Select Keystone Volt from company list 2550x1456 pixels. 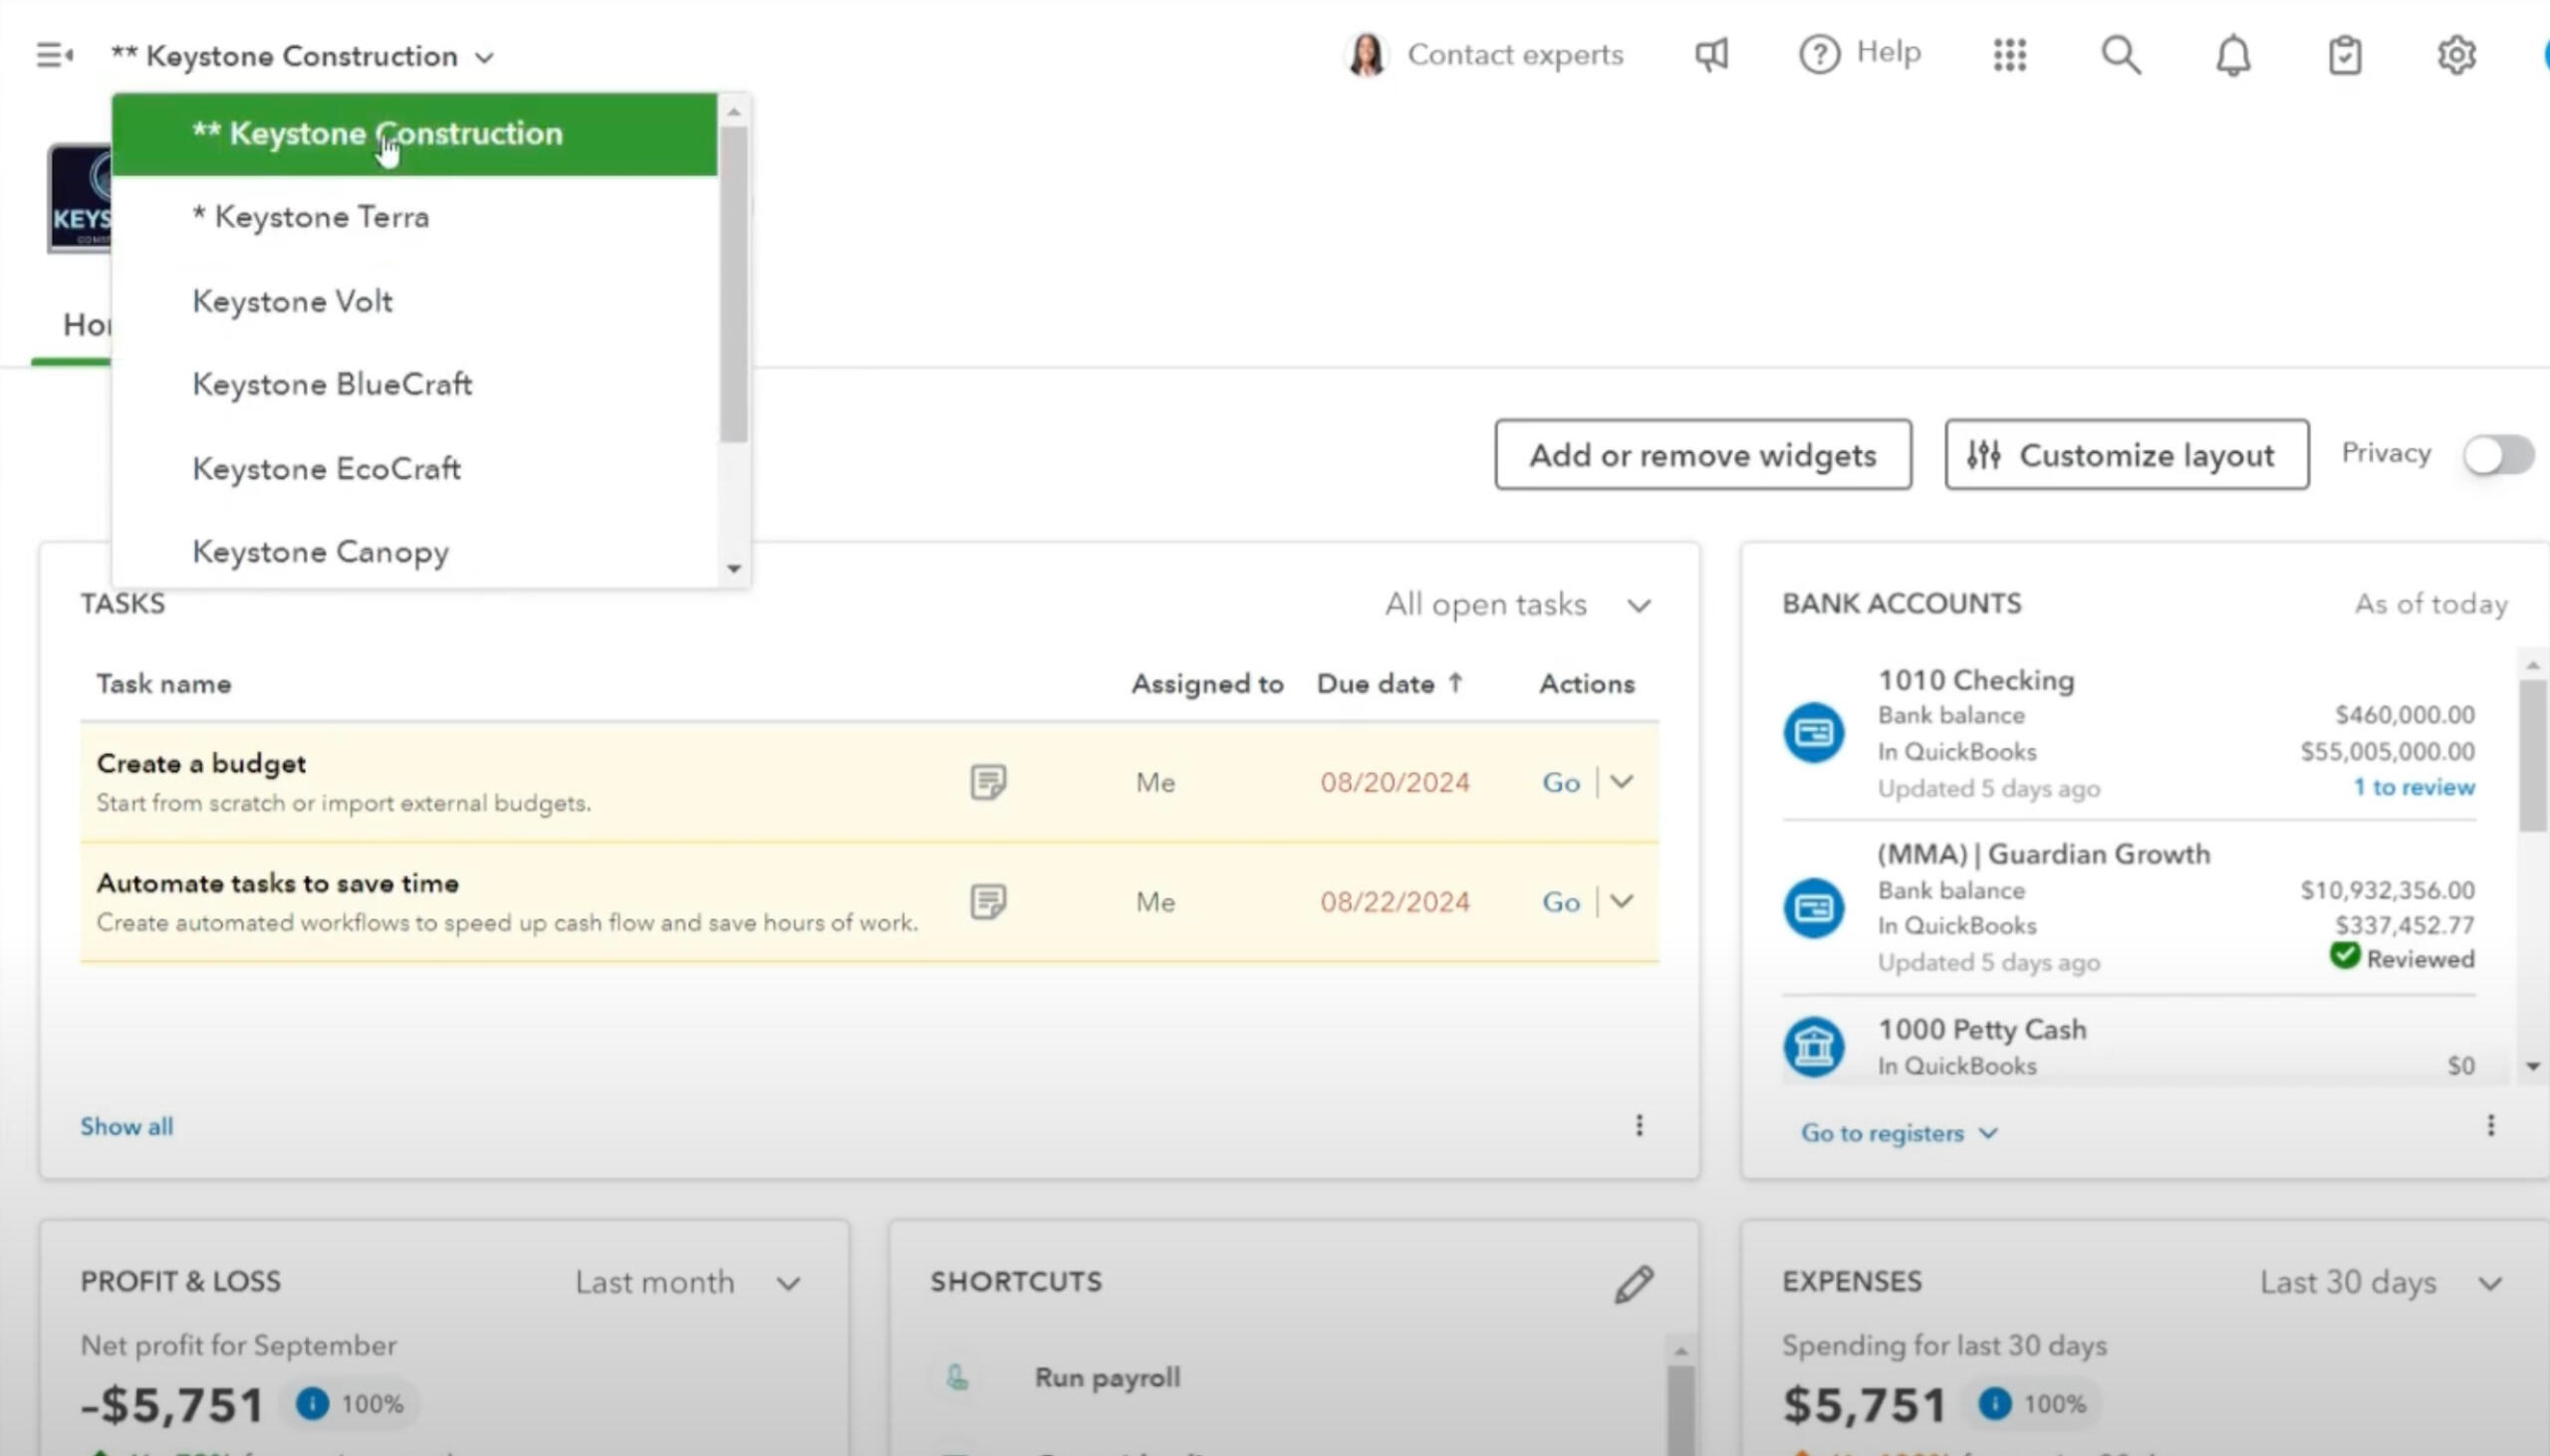(292, 301)
